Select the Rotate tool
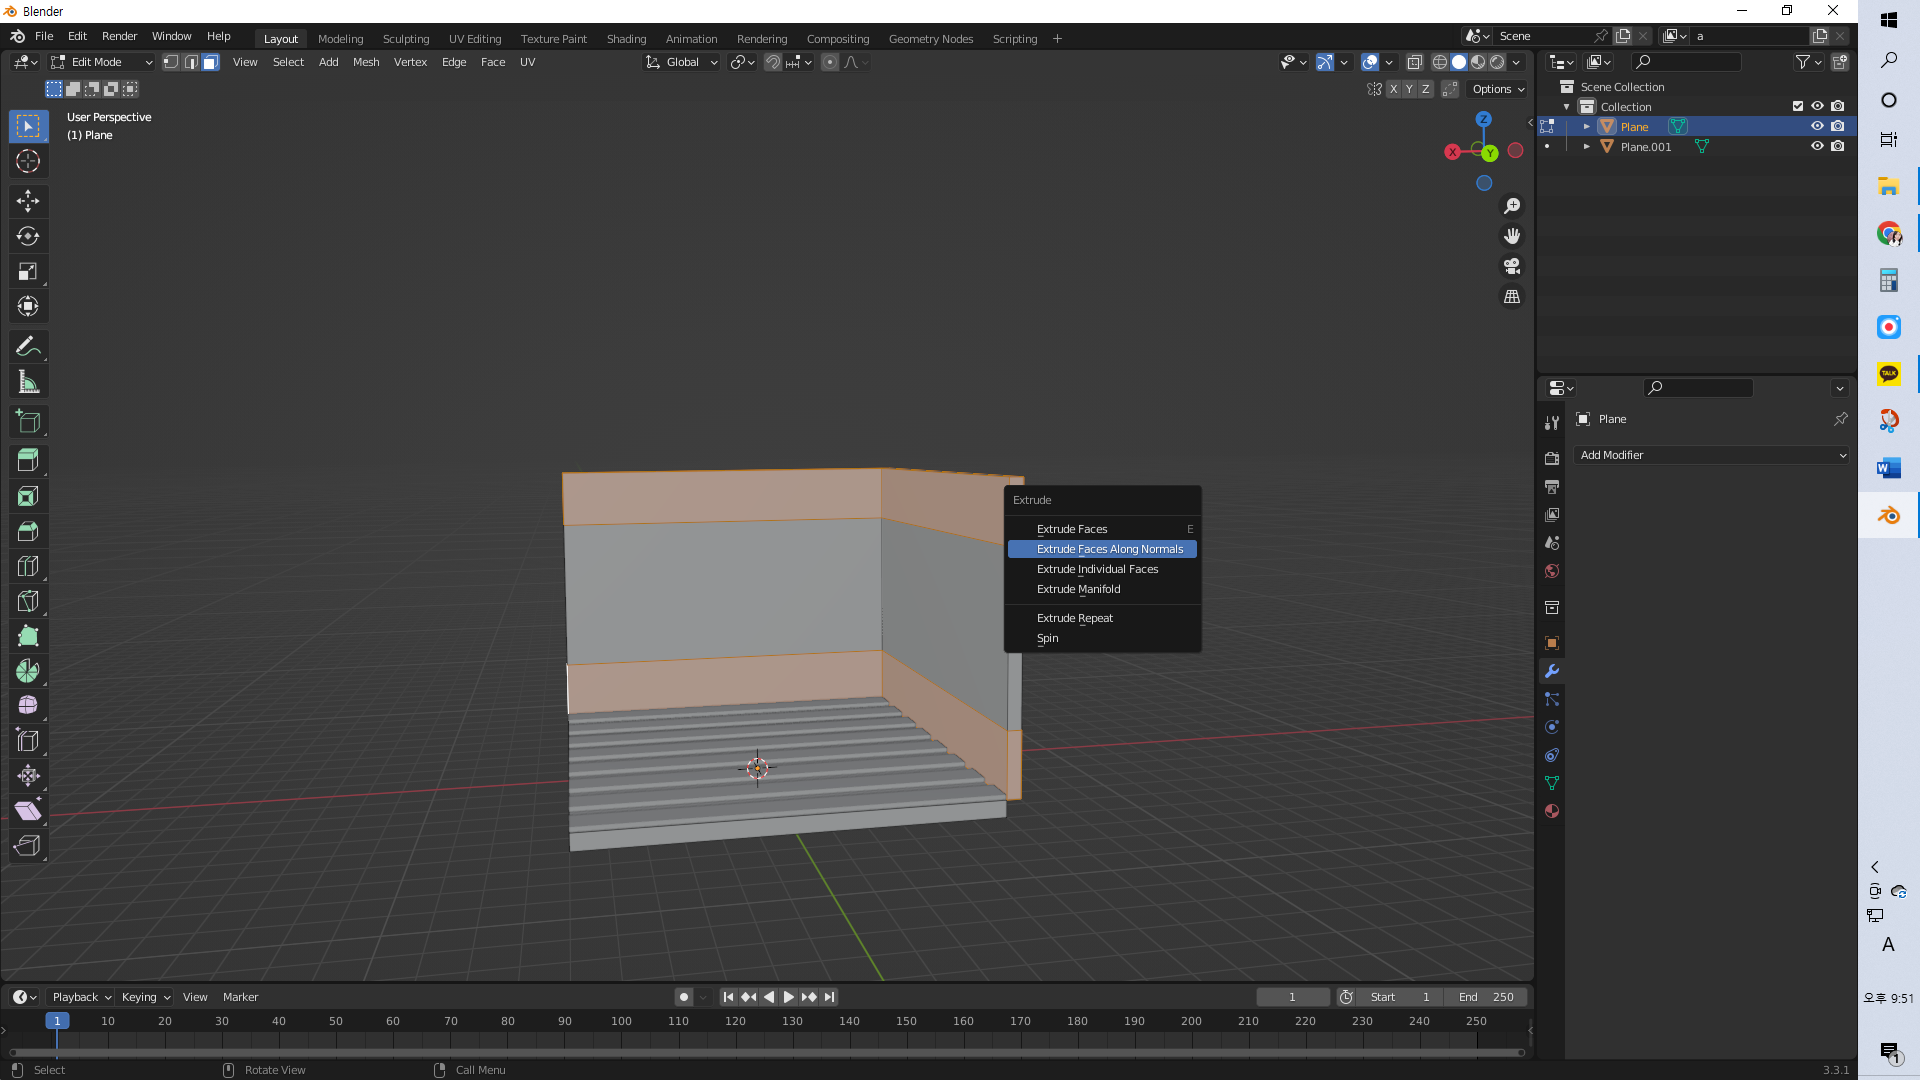This screenshot has width=1920, height=1080. (x=28, y=236)
